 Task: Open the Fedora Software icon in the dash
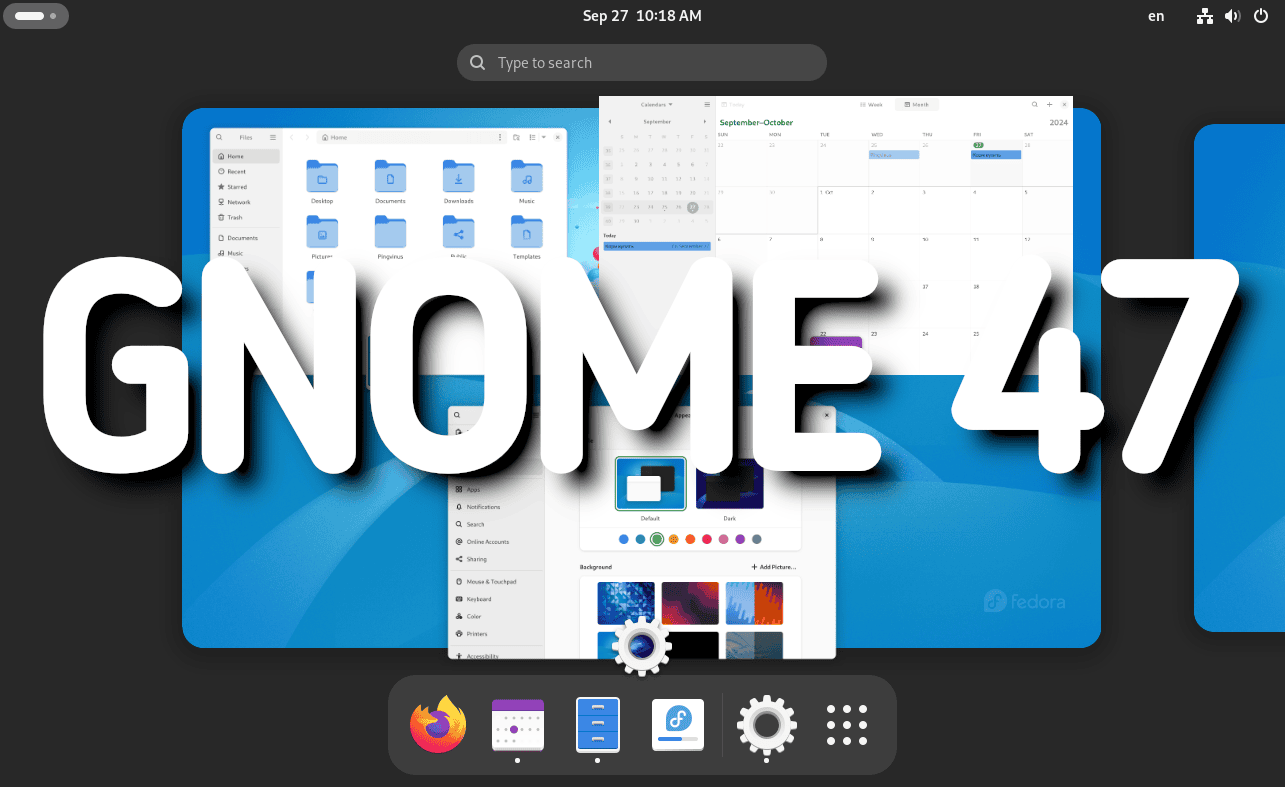[678, 724]
